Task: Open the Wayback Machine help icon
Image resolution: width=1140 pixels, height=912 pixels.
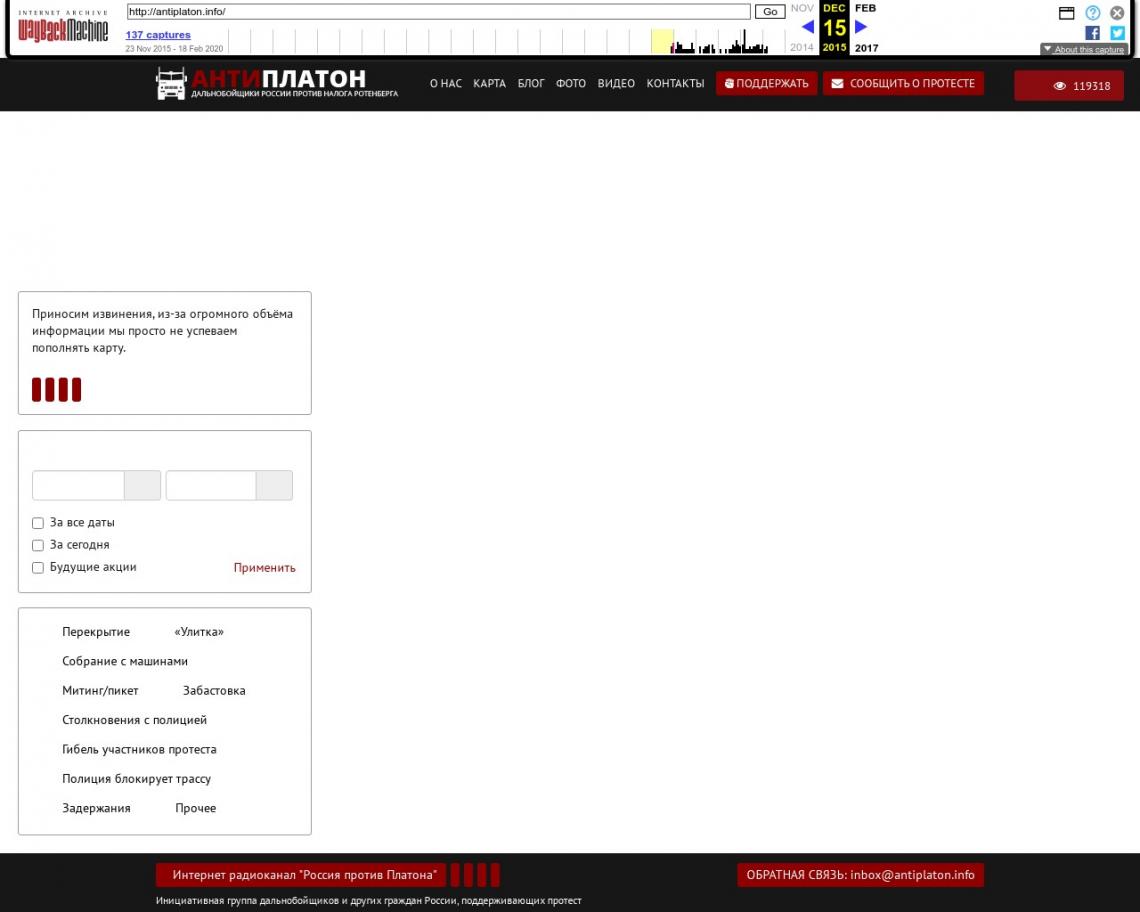Action: (x=1093, y=12)
